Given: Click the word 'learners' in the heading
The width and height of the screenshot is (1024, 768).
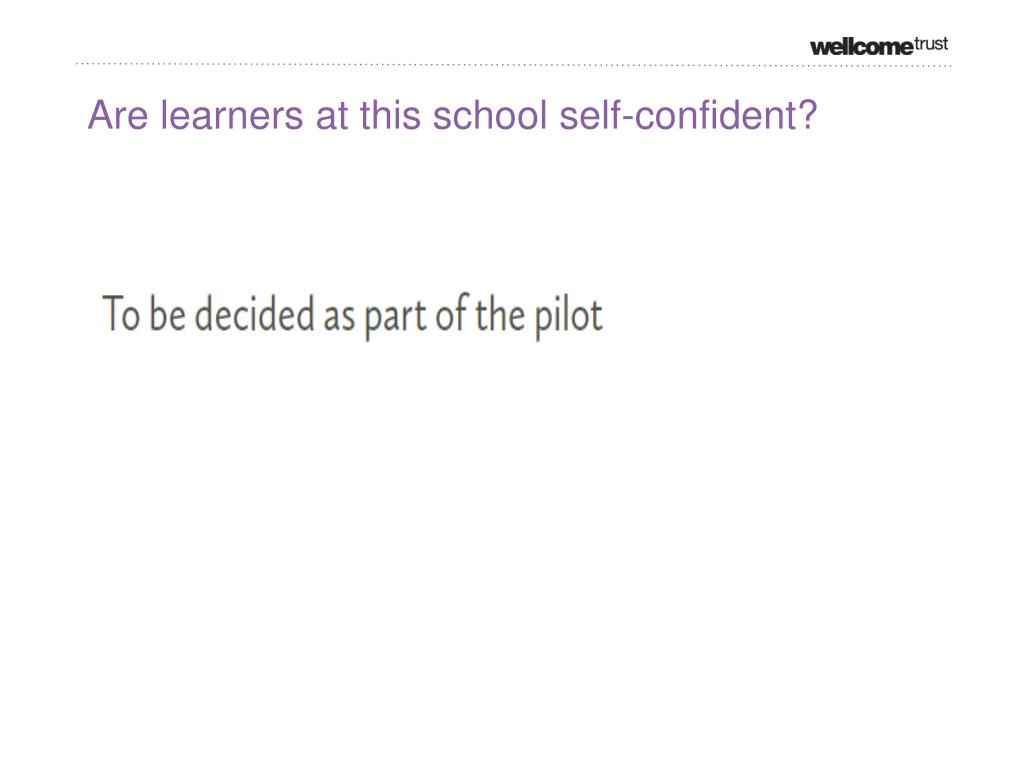Looking at the screenshot, I should (x=232, y=116).
